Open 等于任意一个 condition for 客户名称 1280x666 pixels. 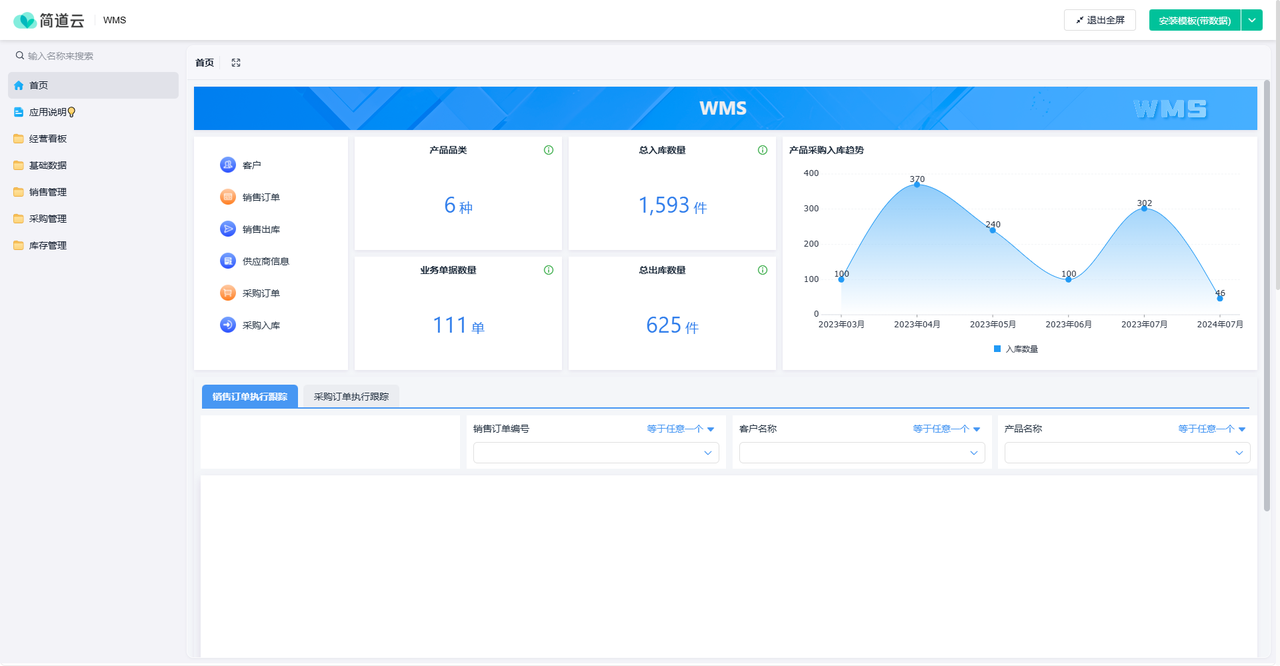pyautogui.click(x=947, y=429)
